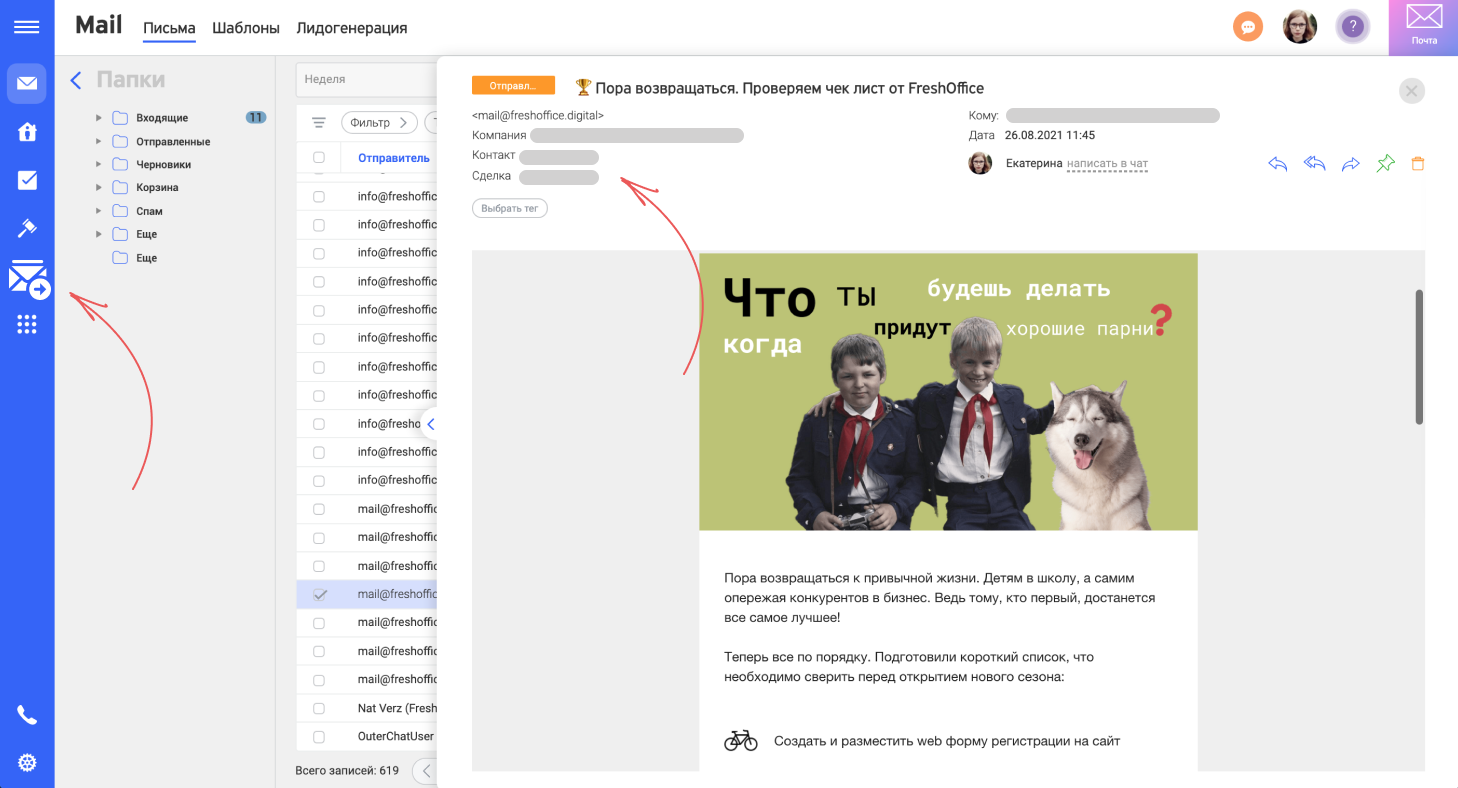Pin the email with the green pin icon
This screenshot has width=1458, height=788.
[1385, 163]
